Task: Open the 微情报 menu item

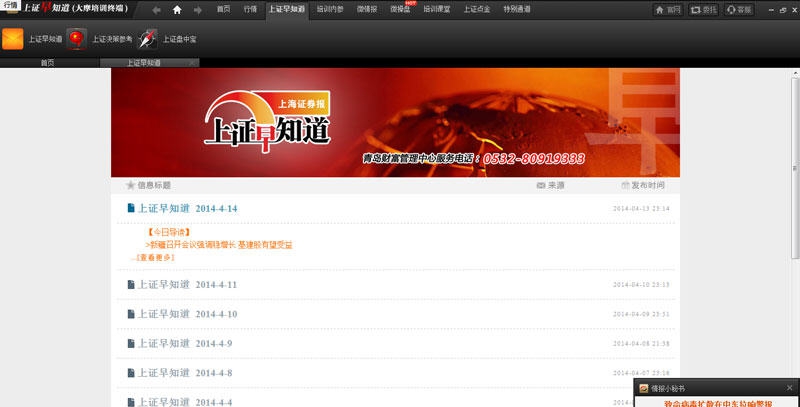Action: [x=367, y=9]
